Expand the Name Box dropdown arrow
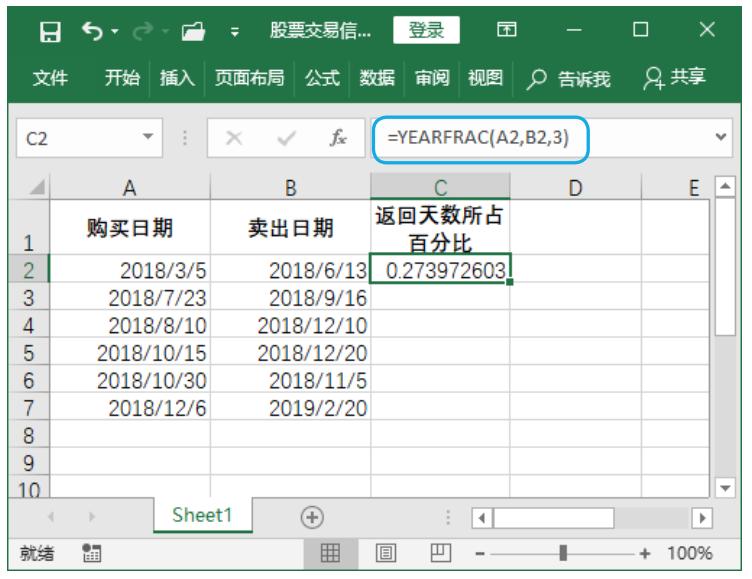The width and height of the screenshot is (752, 579). tap(148, 137)
